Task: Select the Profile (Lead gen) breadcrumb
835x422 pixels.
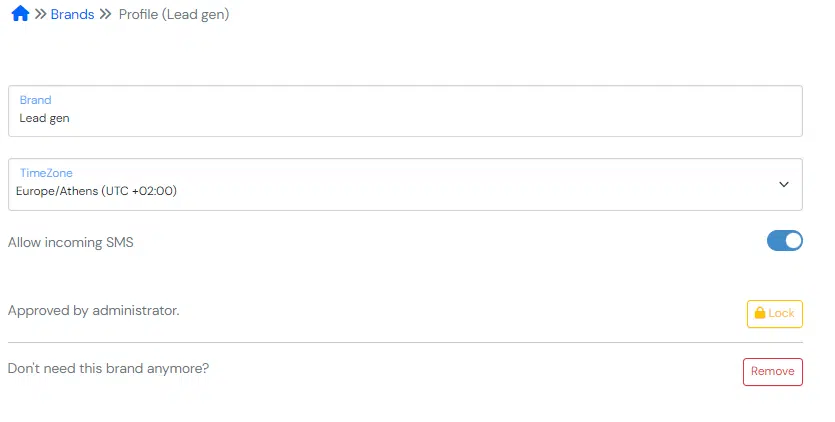Action: [x=174, y=14]
